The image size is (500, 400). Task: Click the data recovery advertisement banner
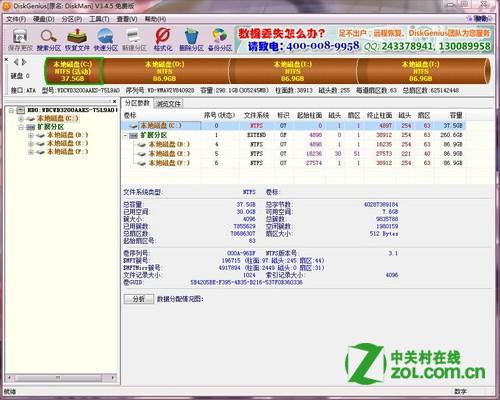tap(364, 40)
